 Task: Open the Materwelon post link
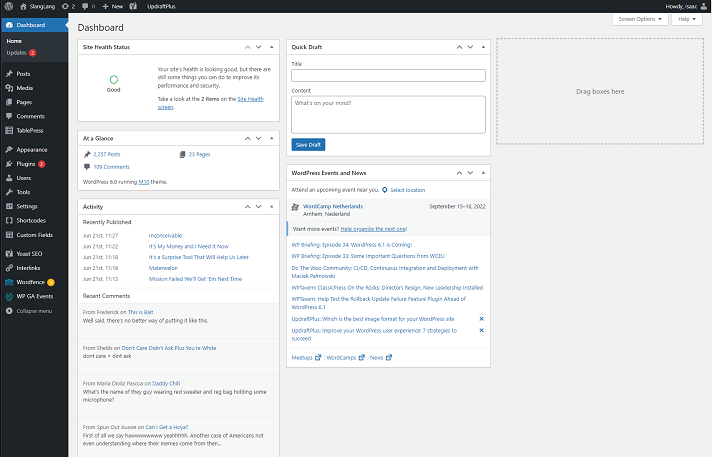click(x=163, y=268)
